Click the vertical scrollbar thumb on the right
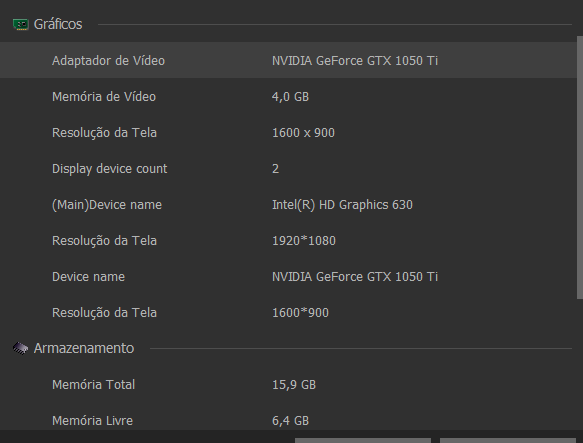This screenshot has width=583, height=443. pyautogui.click(x=580, y=167)
